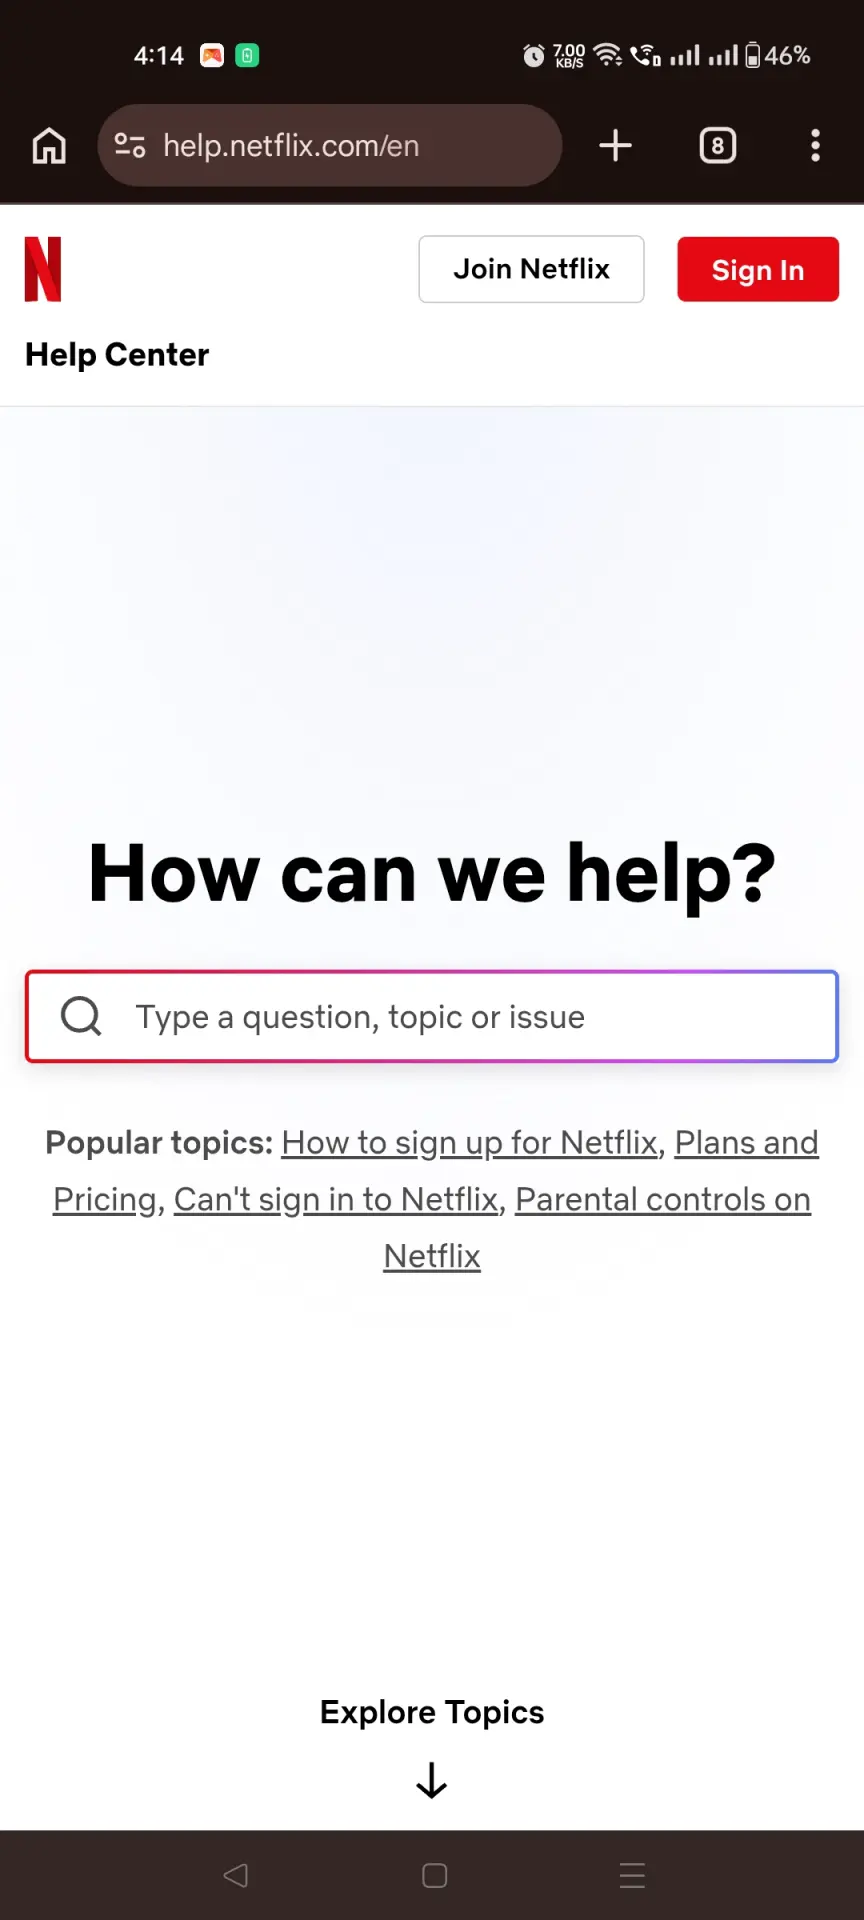Tap the search magnifier icon
This screenshot has width=864, height=1920.
coord(81,1016)
